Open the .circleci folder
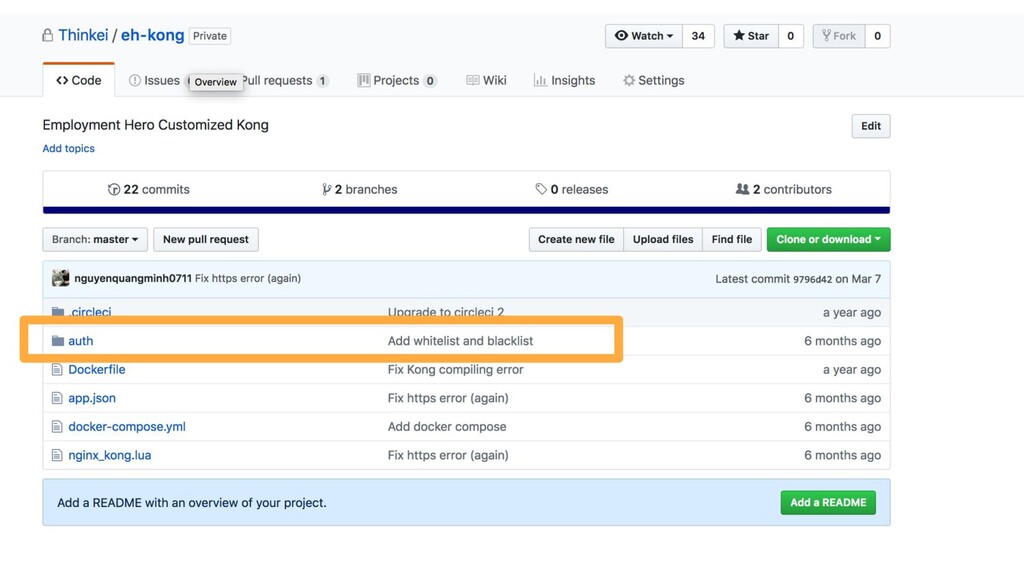Image resolution: width=1024 pixels, height=576 pixels. click(x=90, y=312)
